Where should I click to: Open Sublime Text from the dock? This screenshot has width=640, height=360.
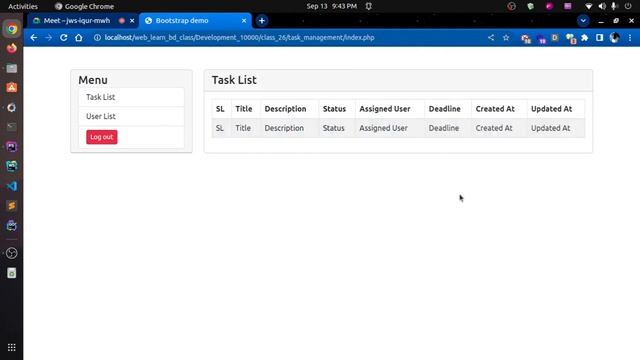(x=11, y=206)
